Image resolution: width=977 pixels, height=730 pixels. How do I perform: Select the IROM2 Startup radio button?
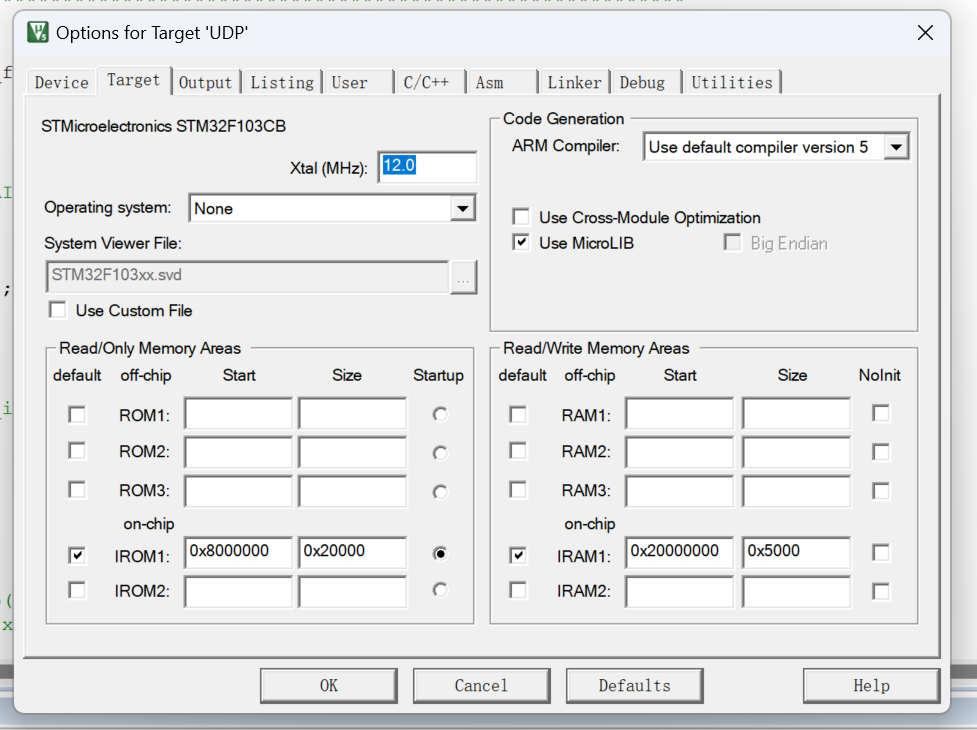pyautogui.click(x=440, y=590)
